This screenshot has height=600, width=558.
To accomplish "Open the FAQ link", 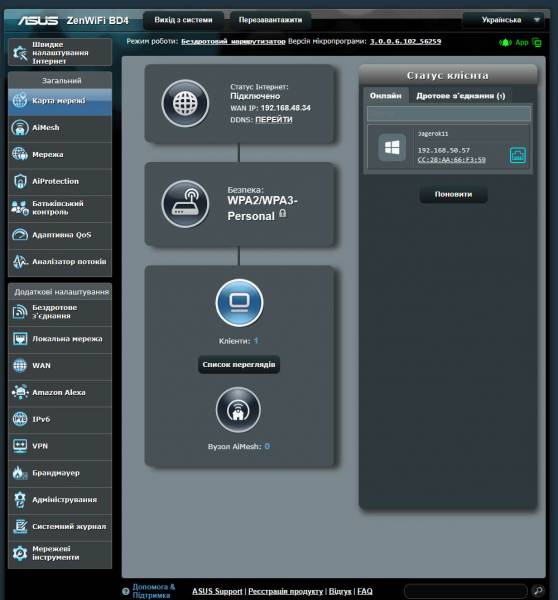I will [x=365, y=591].
